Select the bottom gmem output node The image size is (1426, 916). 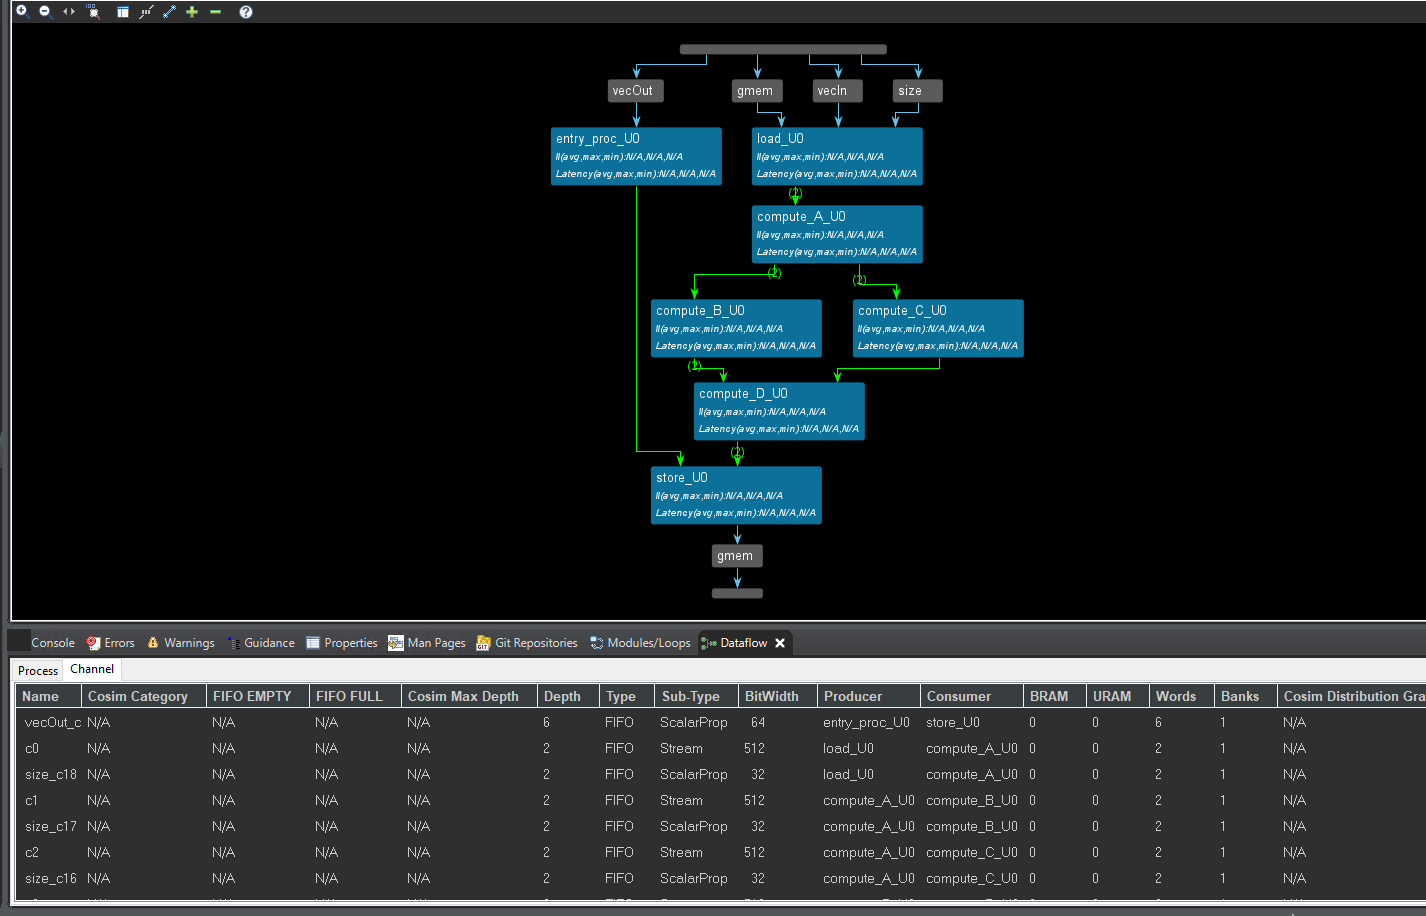pyautogui.click(x=737, y=556)
